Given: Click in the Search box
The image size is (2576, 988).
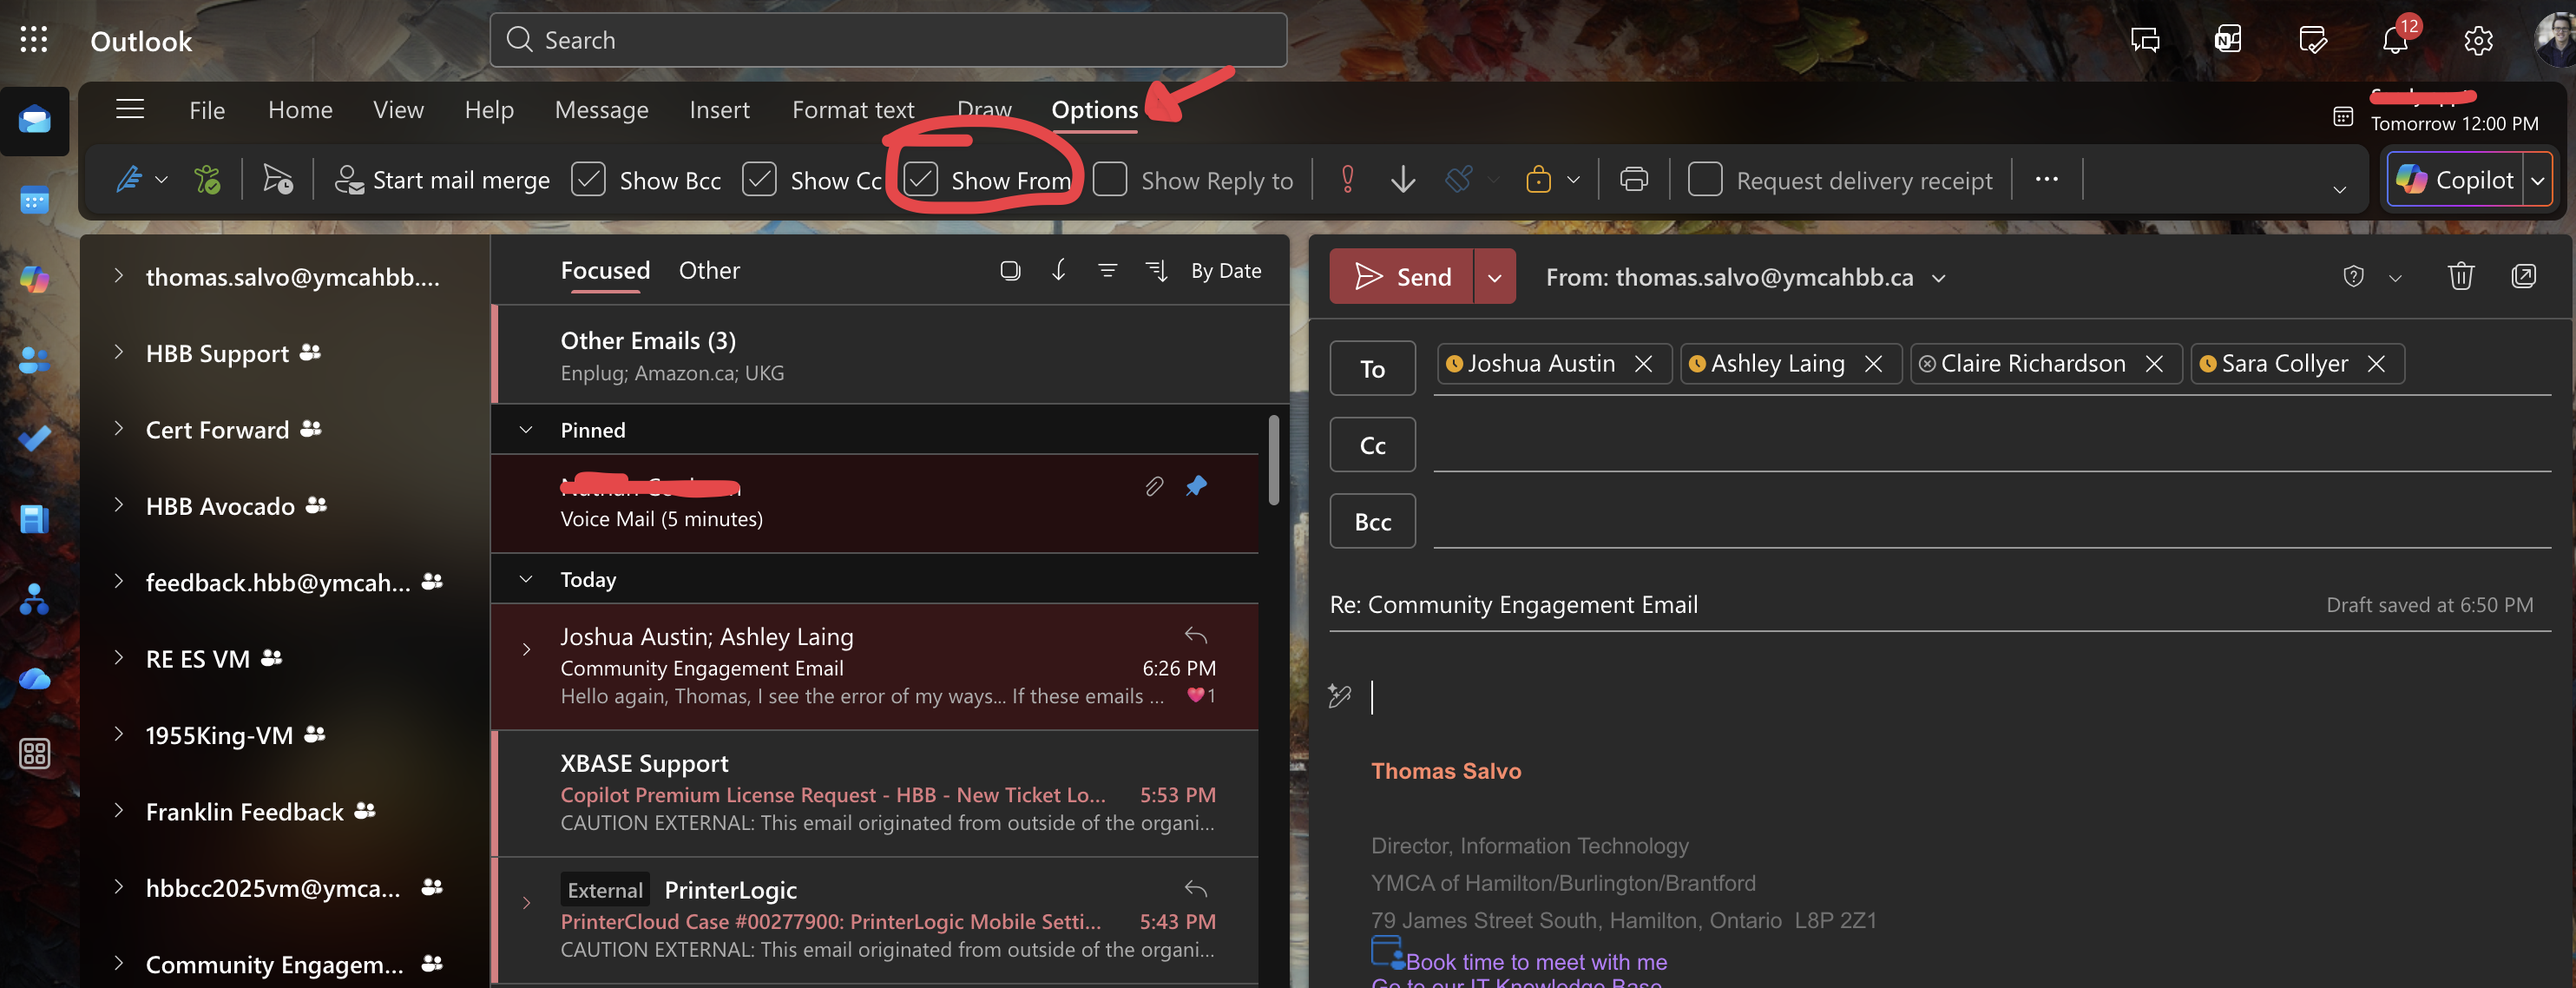Looking at the screenshot, I should click(887, 40).
